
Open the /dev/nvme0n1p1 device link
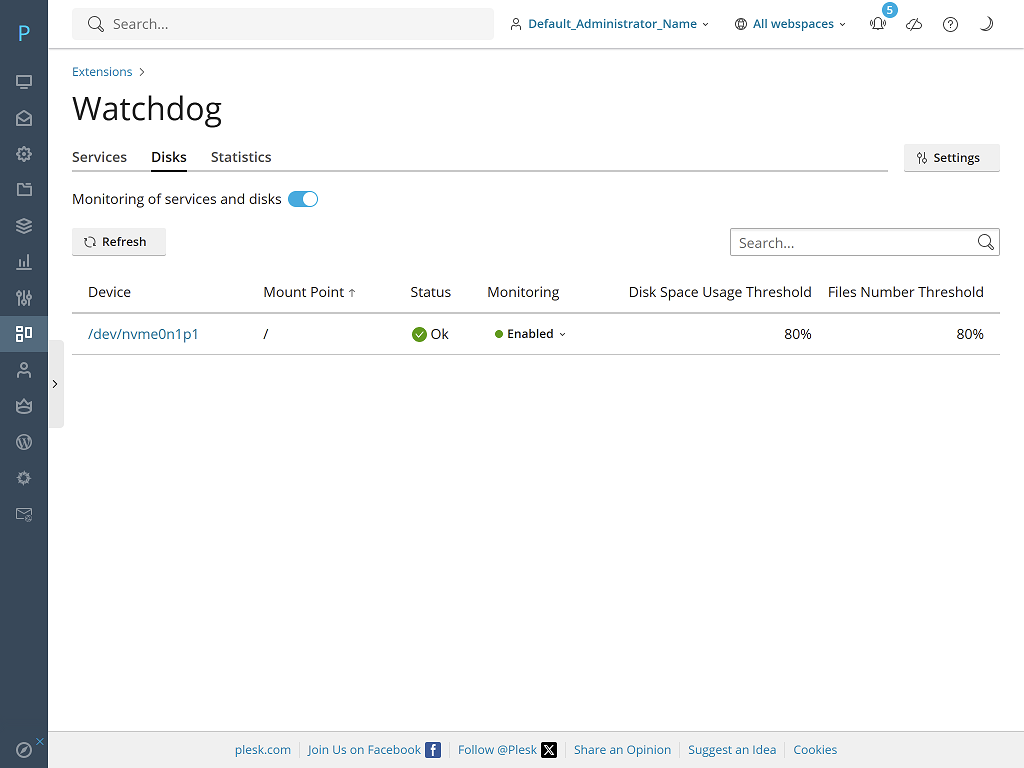point(143,334)
